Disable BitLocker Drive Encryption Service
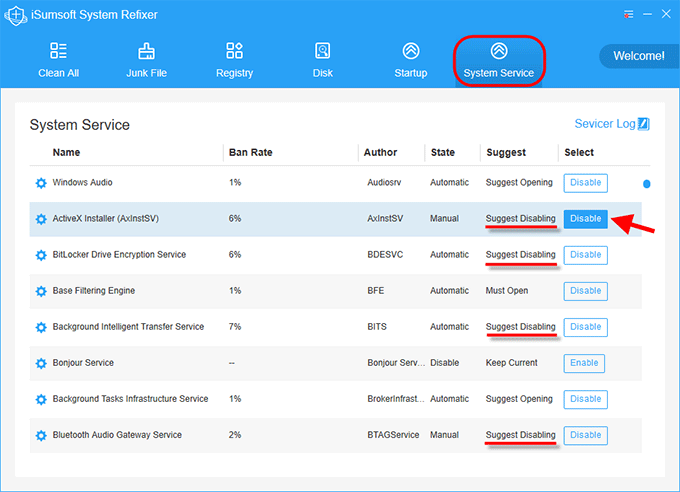This screenshot has height=492, width=680. [585, 255]
